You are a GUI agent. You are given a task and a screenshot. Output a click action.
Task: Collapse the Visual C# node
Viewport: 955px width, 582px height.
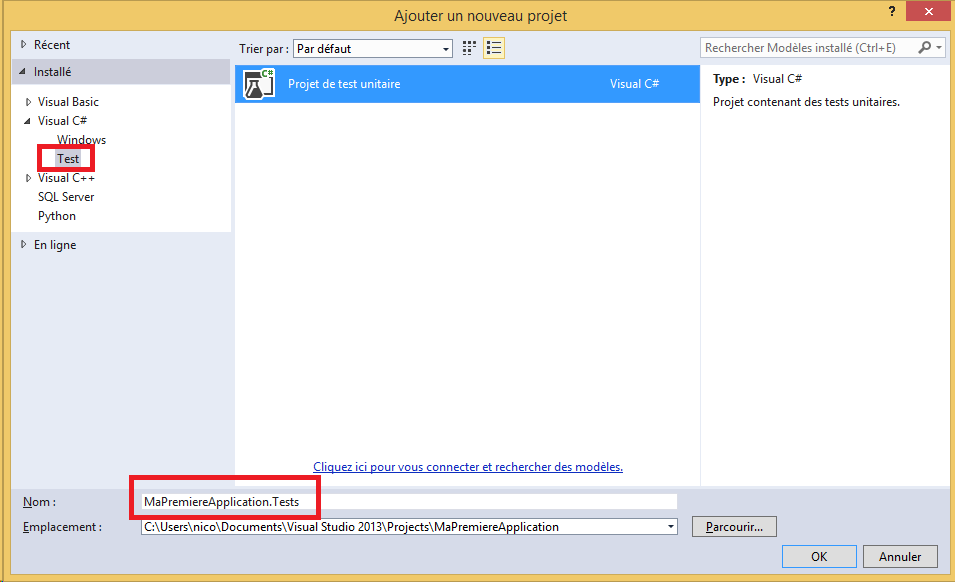(x=27, y=121)
